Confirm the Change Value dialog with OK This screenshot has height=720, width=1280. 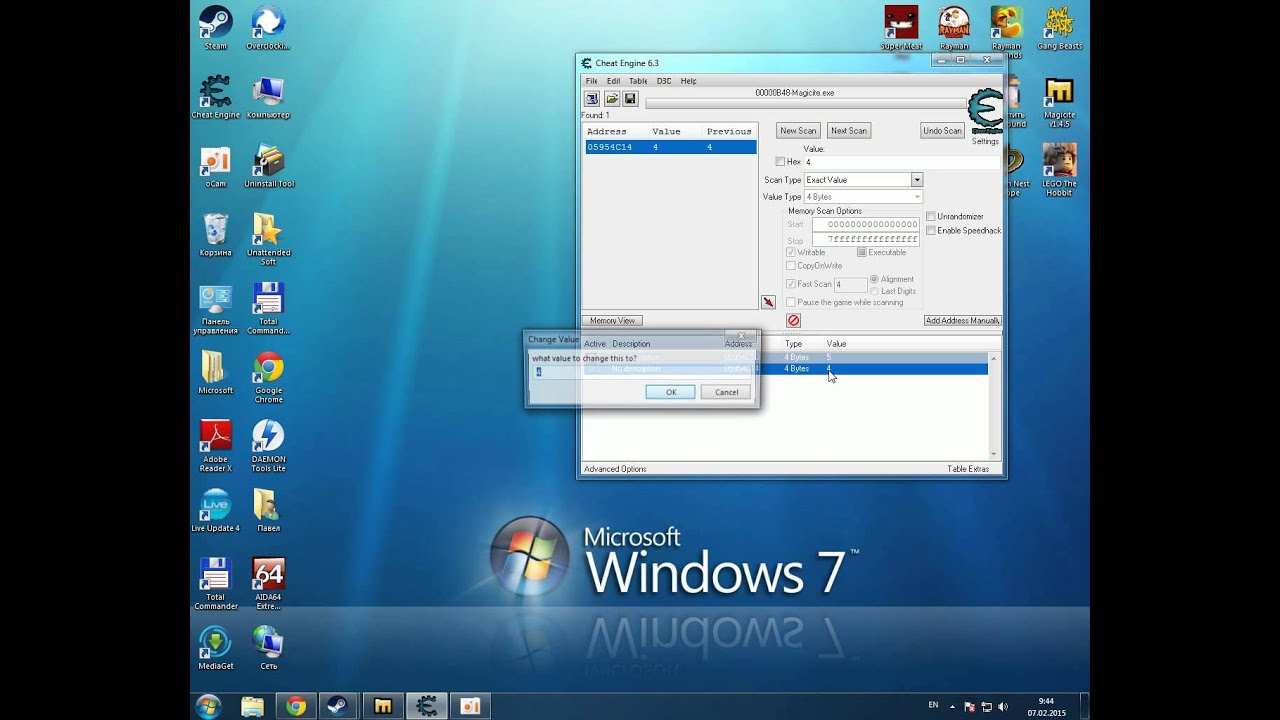pos(671,392)
